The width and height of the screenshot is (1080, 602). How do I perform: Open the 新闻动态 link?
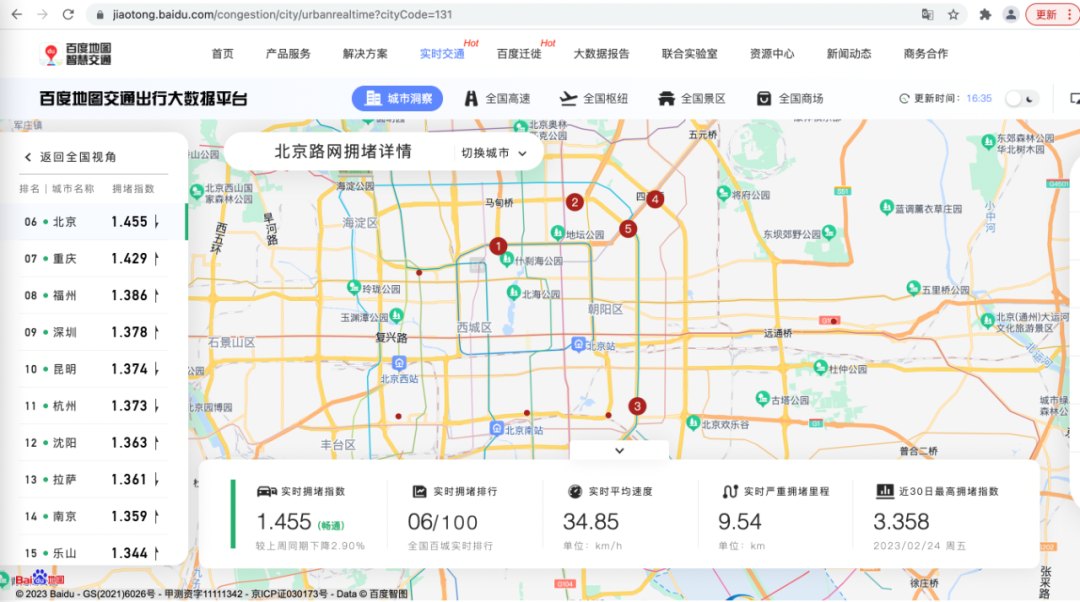click(x=849, y=54)
